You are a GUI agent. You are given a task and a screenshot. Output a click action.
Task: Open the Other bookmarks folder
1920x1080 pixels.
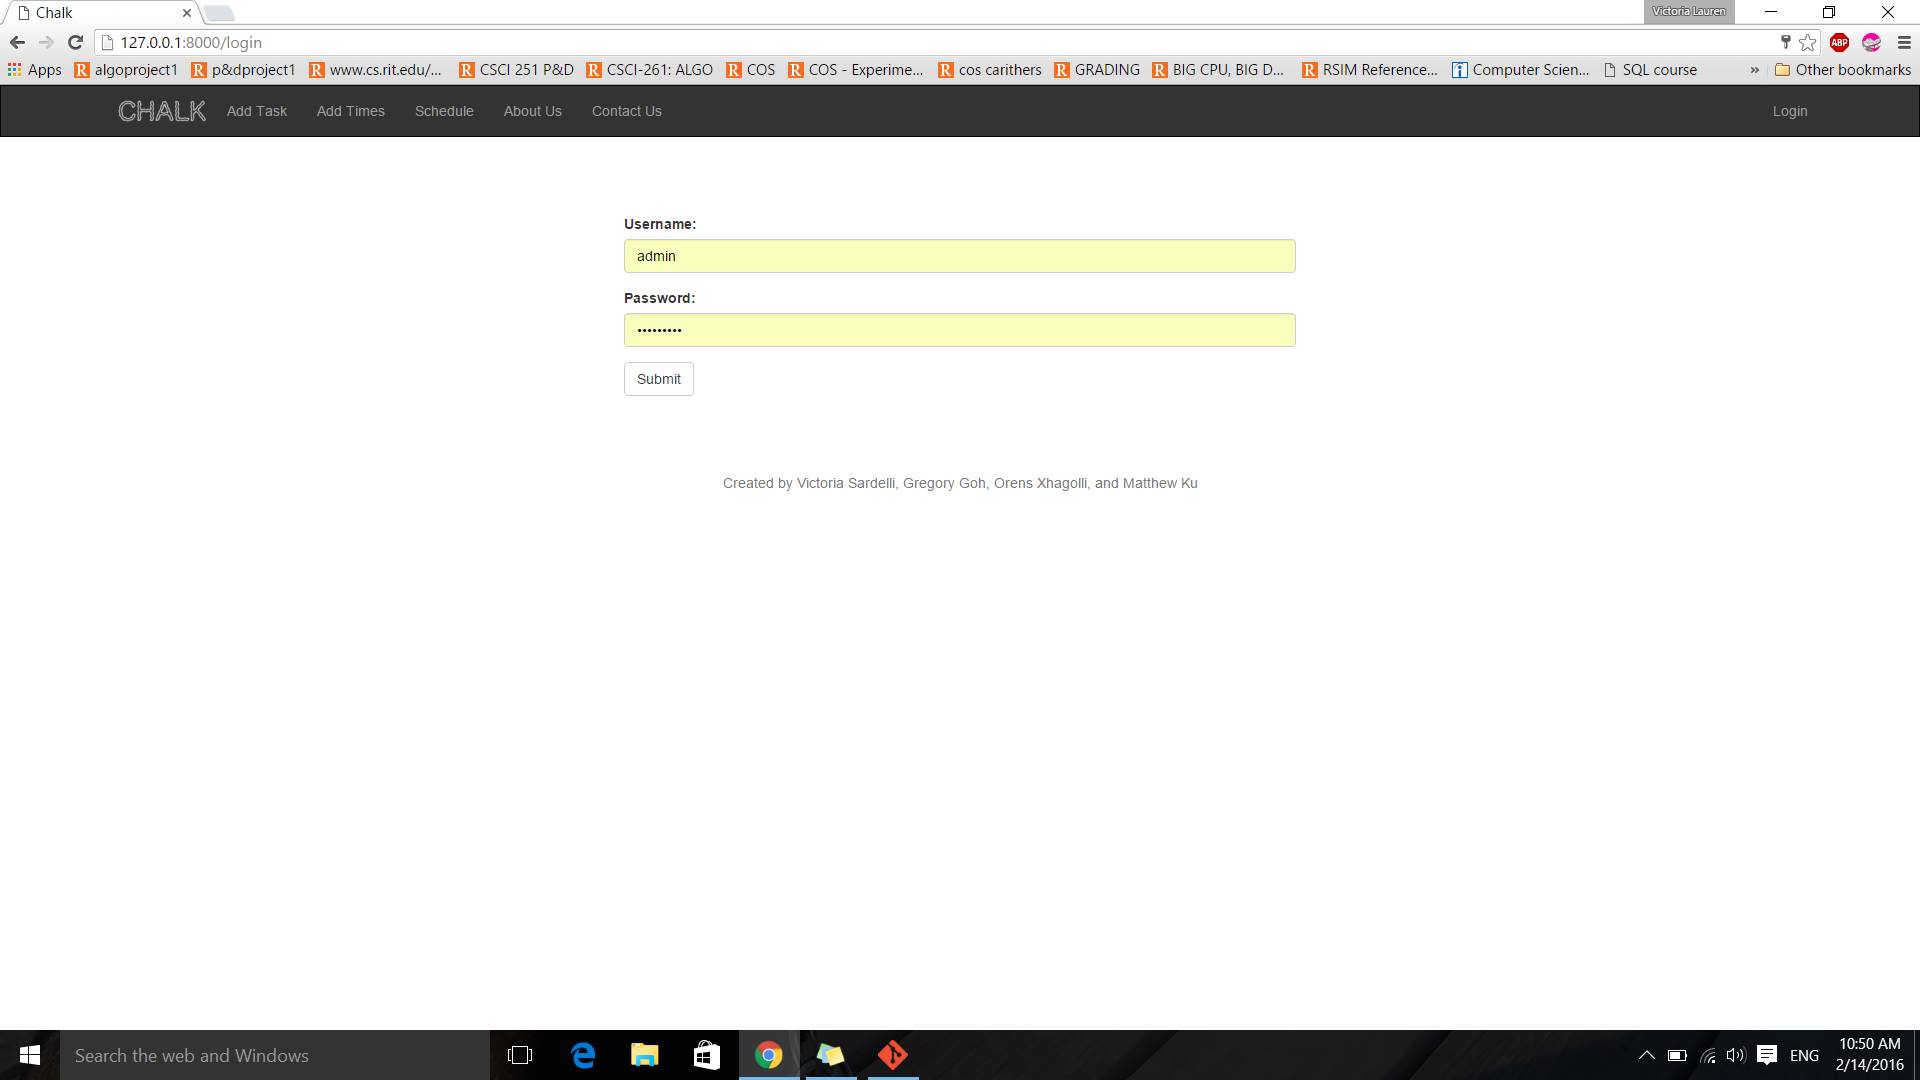coord(1842,70)
